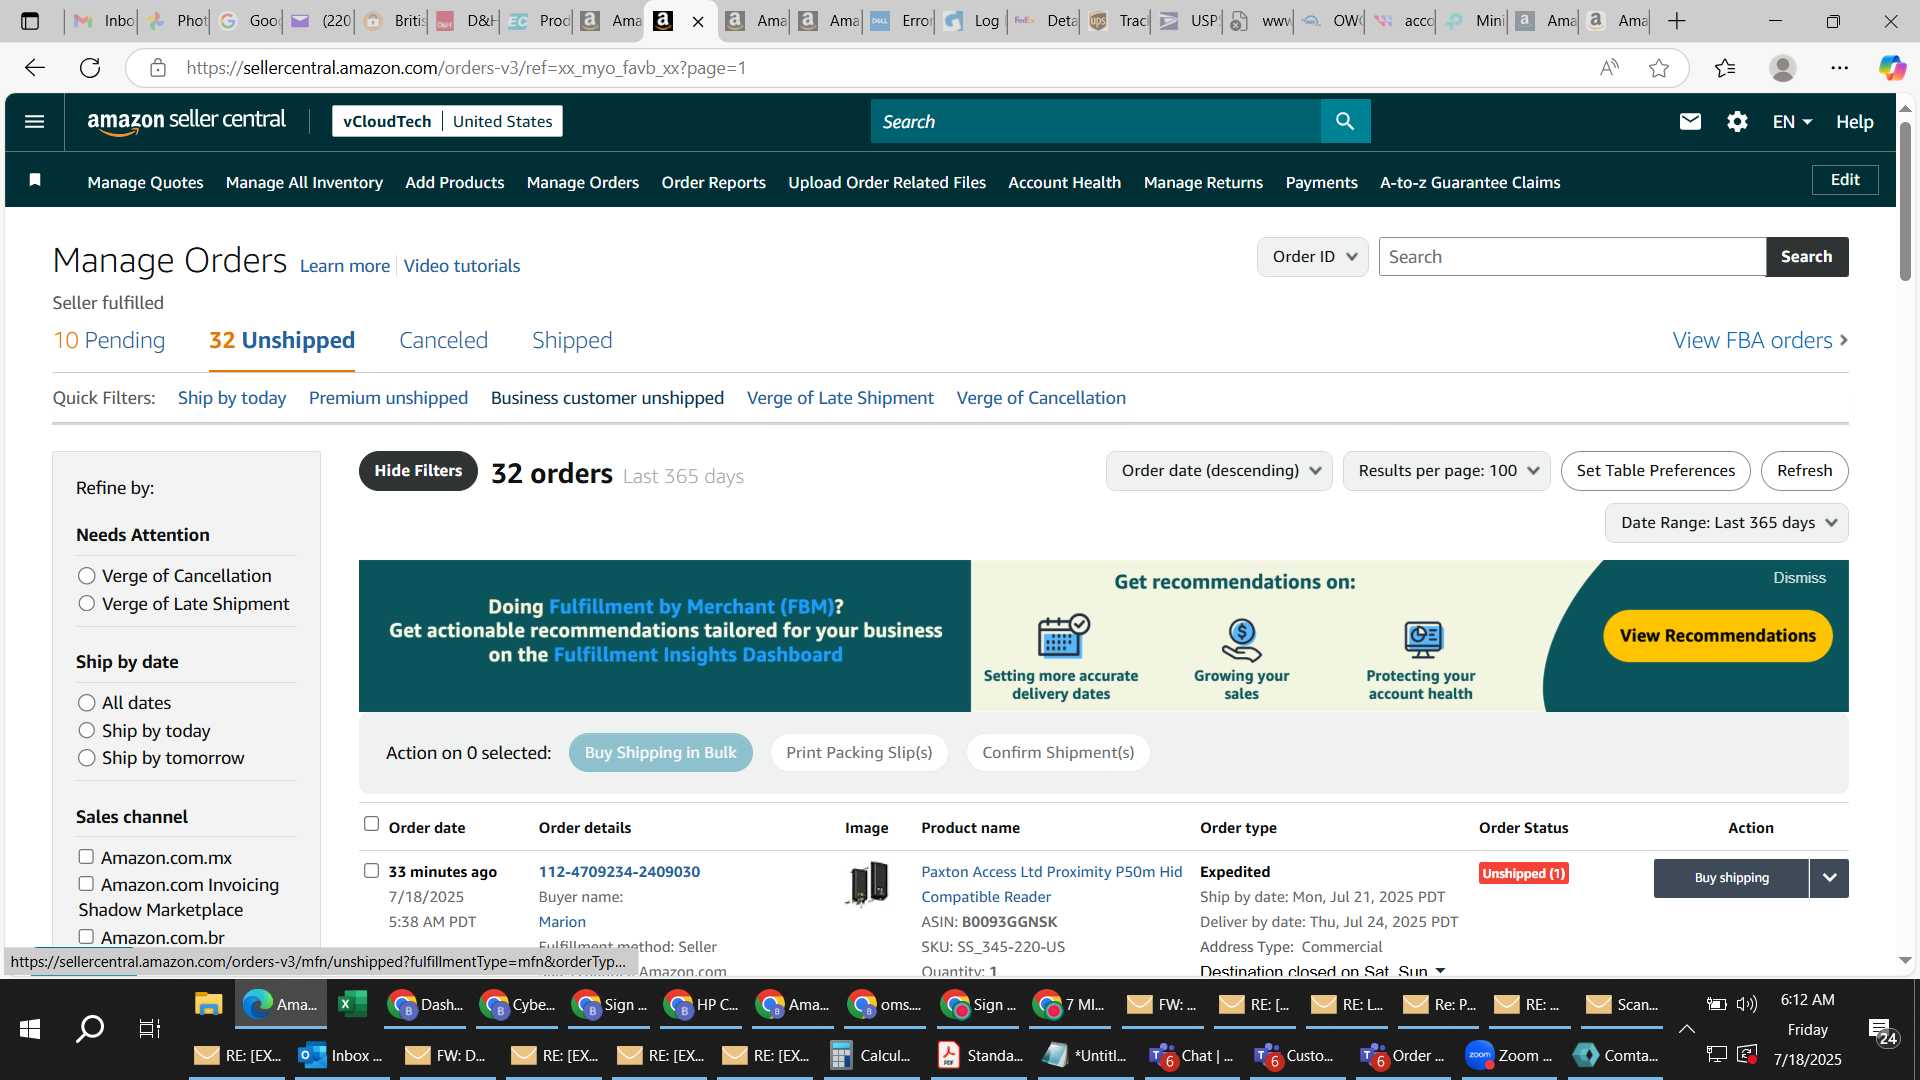The width and height of the screenshot is (1920, 1080).
Task: Open a new browser tab with plus
Action: (x=1677, y=21)
